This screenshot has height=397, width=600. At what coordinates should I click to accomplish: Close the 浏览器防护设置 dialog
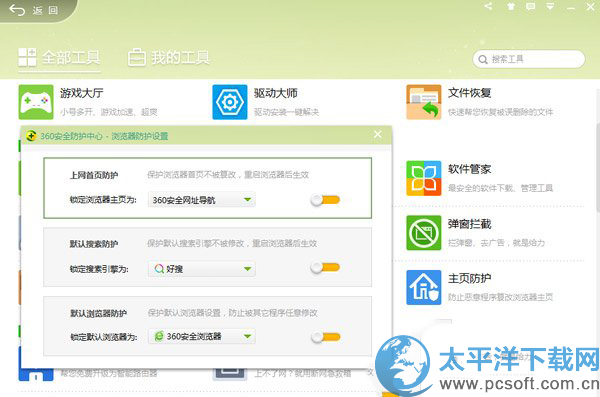[378, 134]
